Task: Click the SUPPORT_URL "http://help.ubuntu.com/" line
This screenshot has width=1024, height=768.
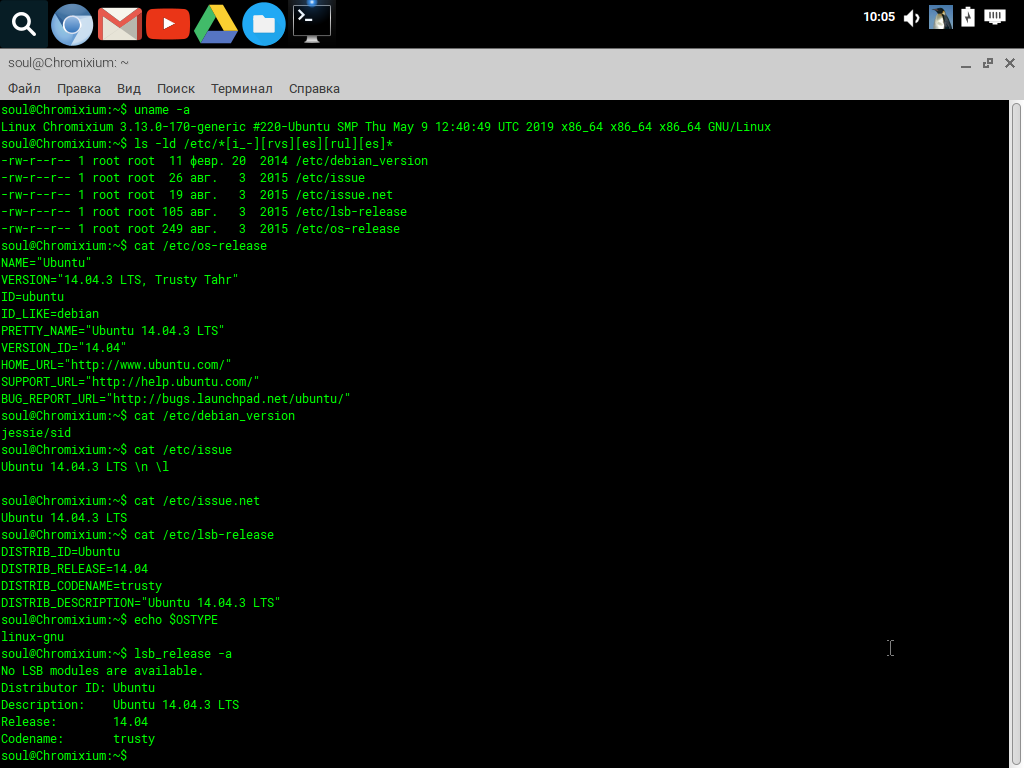Action: point(130,381)
